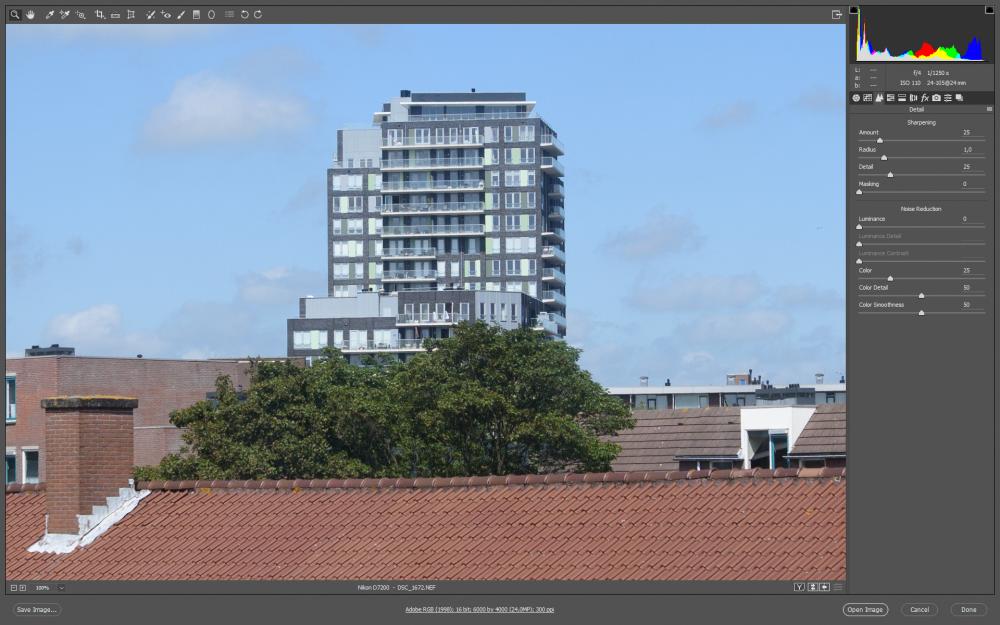Select the Red Eye Removal tool

(x=166, y=14)
